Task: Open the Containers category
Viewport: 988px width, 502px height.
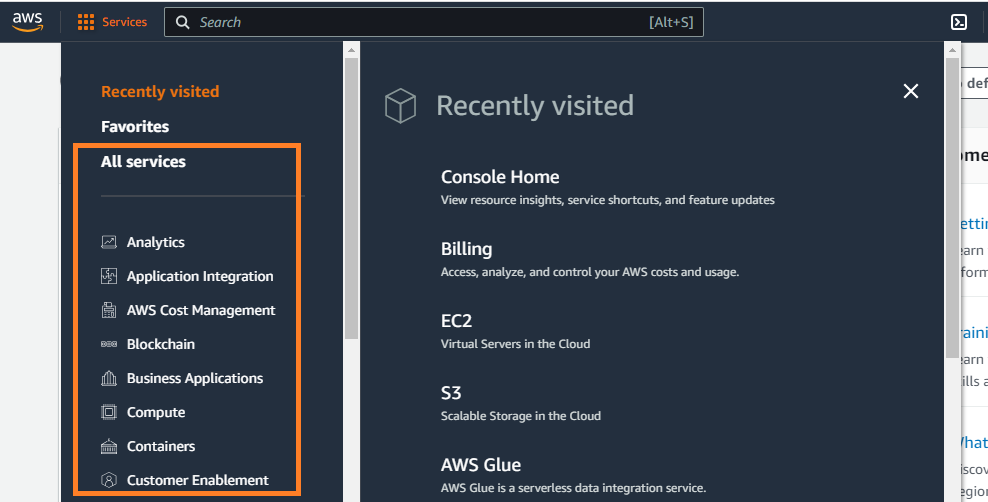Action: tap(161, 446)
